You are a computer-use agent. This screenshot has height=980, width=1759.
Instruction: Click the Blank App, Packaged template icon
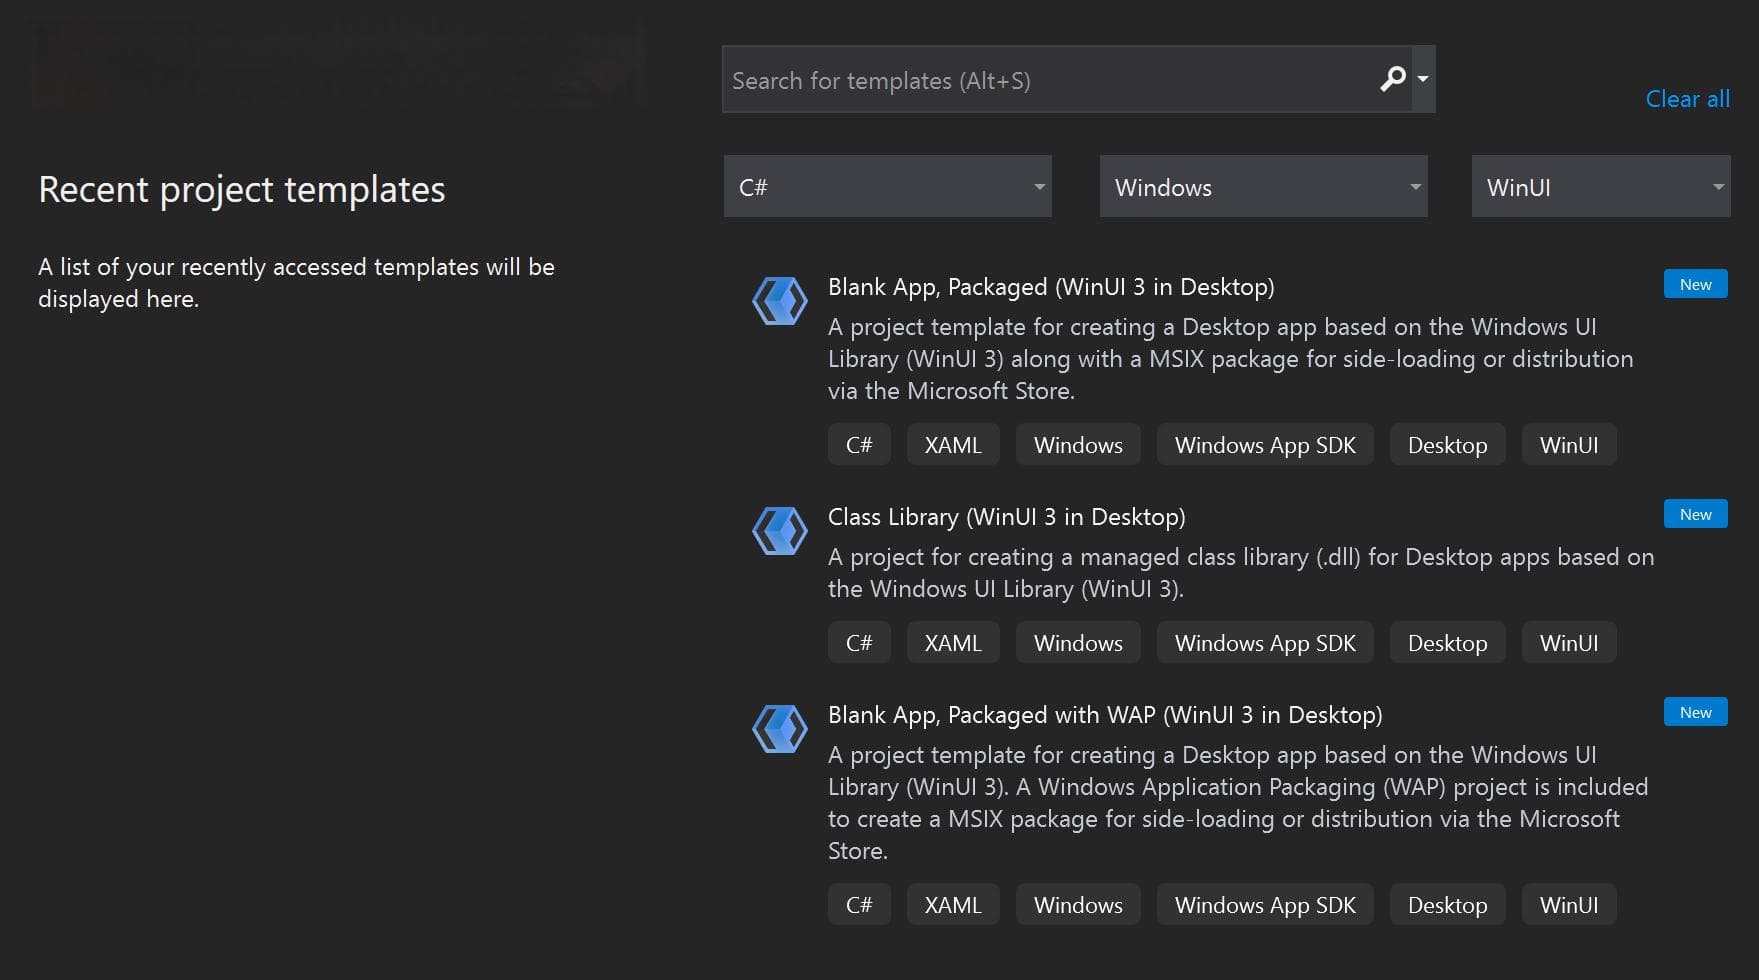780,301
